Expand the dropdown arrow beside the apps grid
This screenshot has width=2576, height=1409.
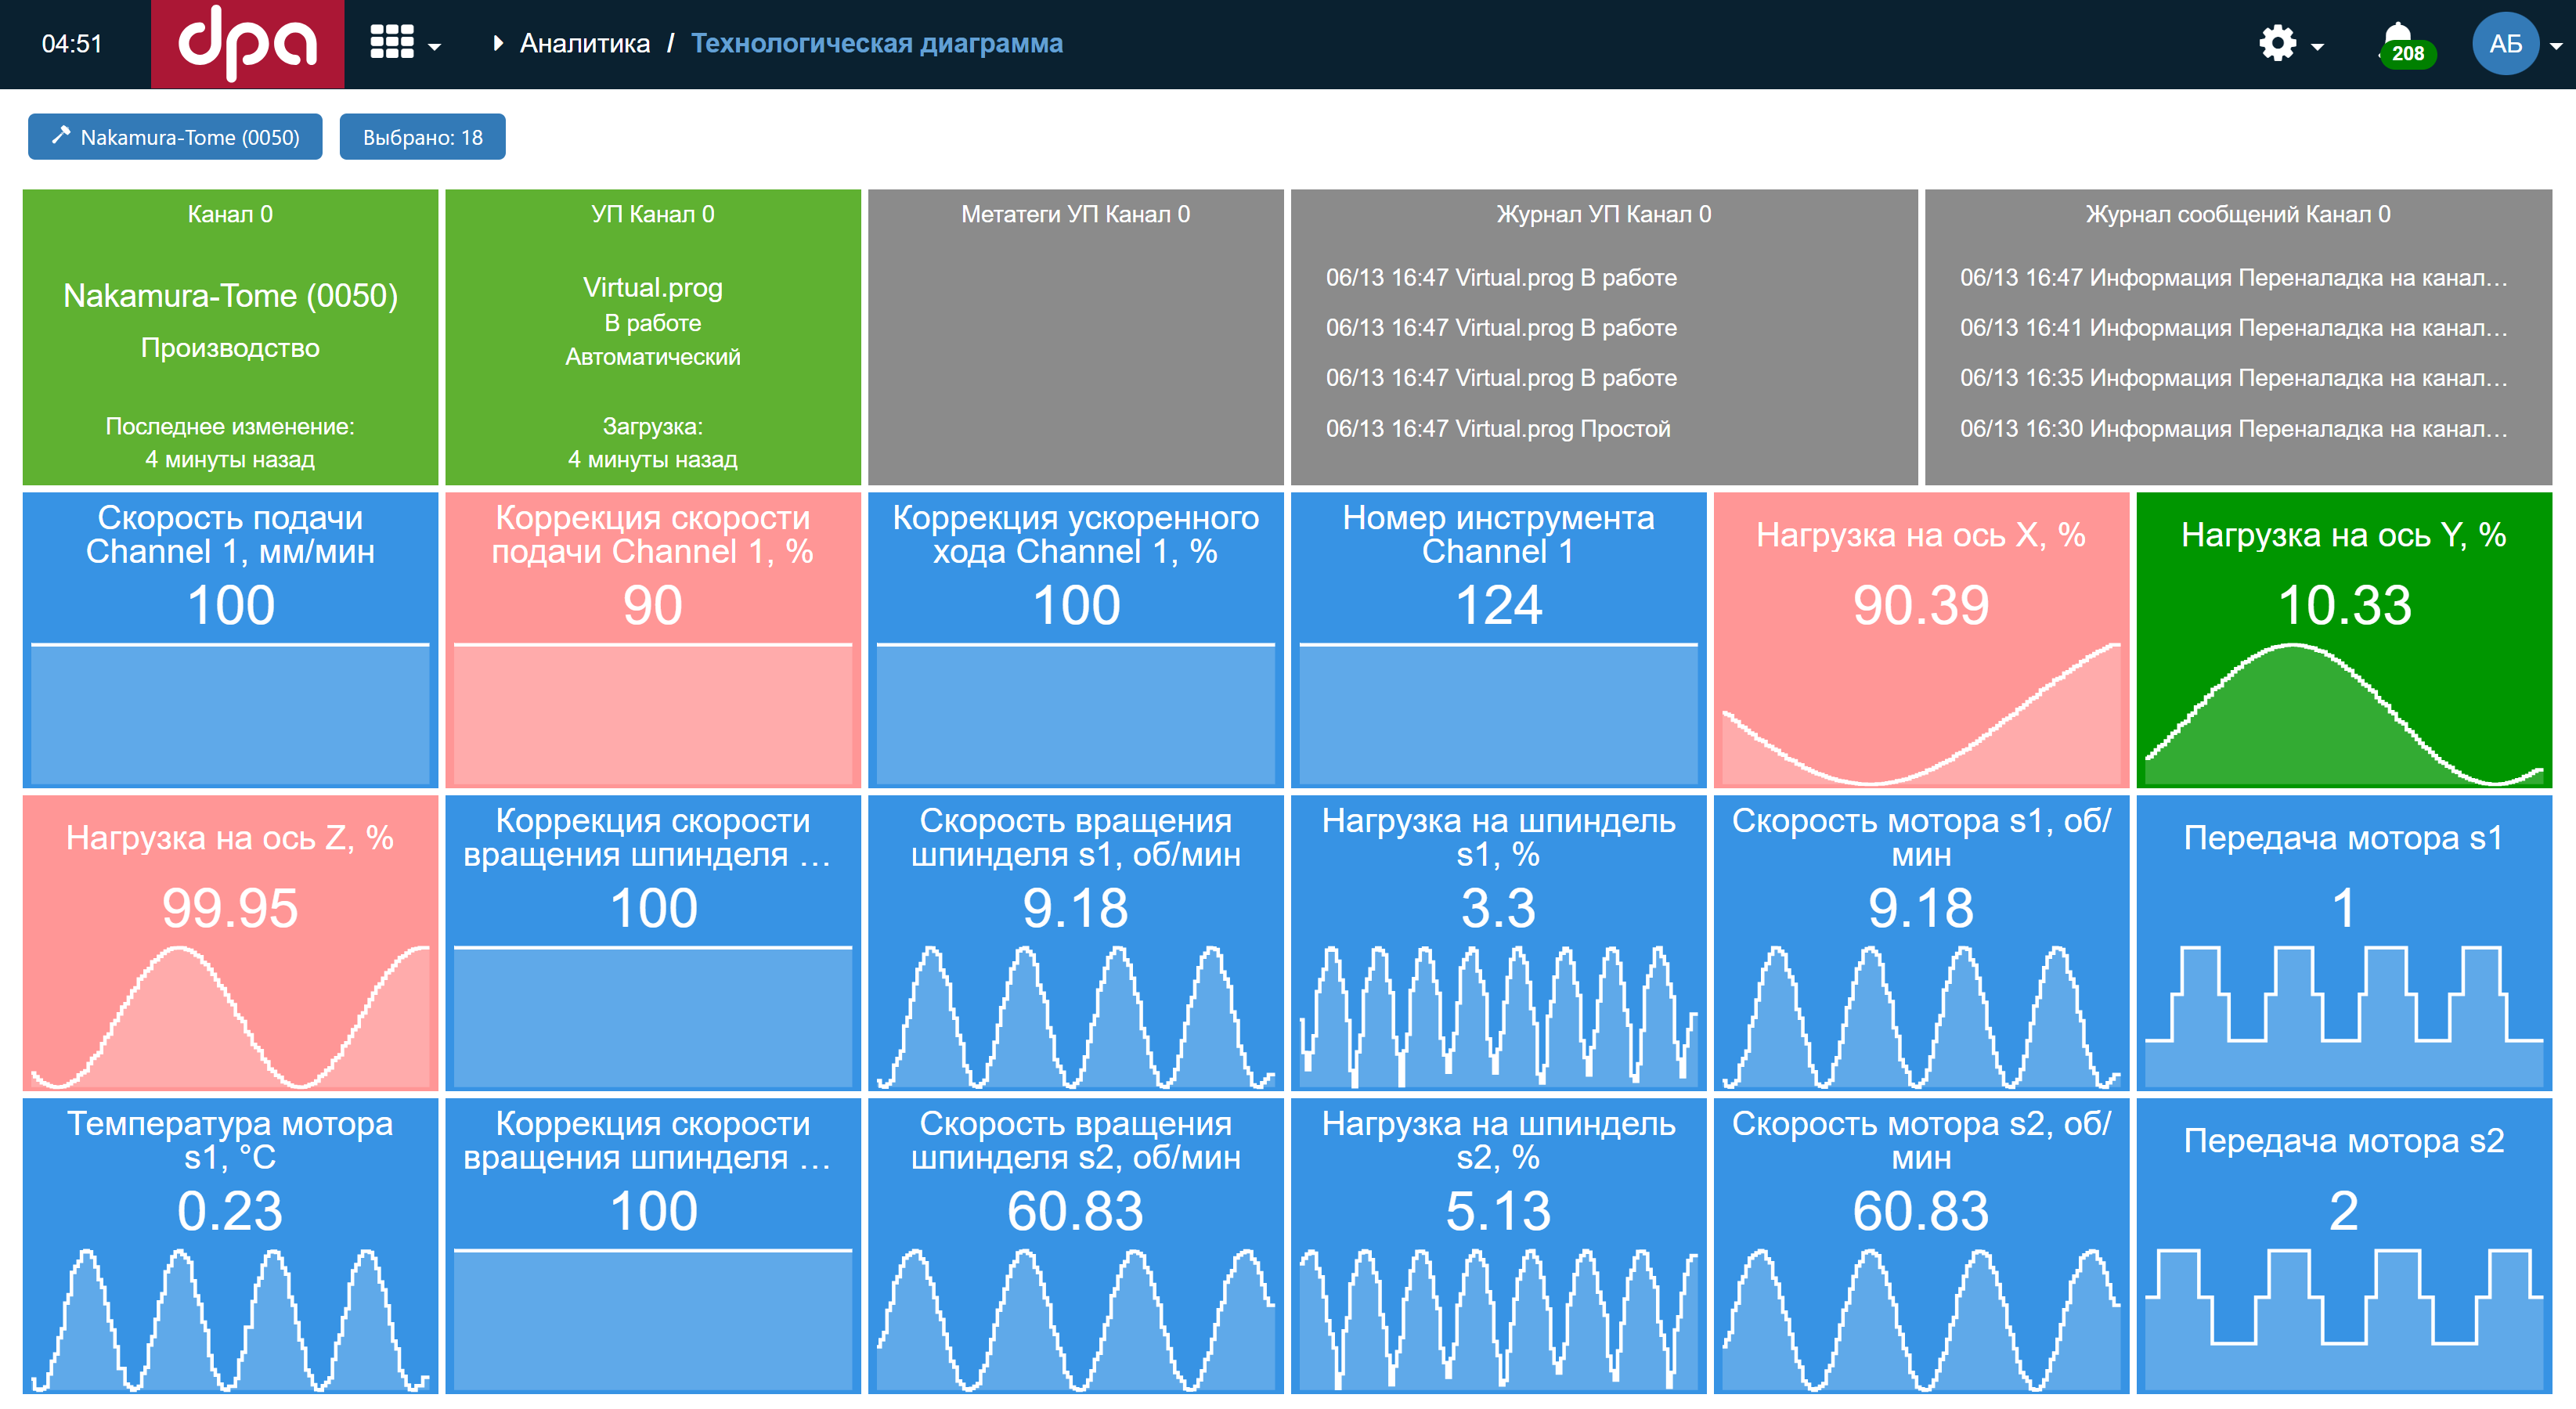tap(434, 47)
